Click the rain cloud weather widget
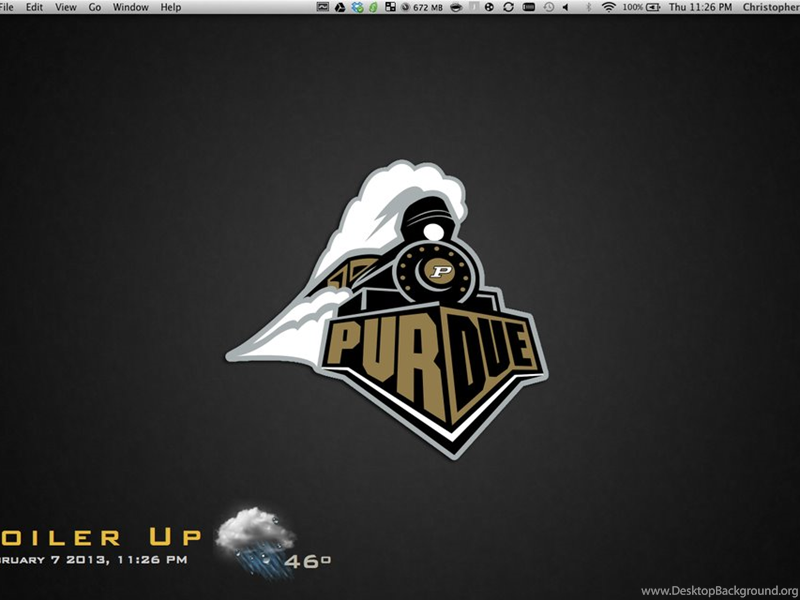 [x=255, y=543]
